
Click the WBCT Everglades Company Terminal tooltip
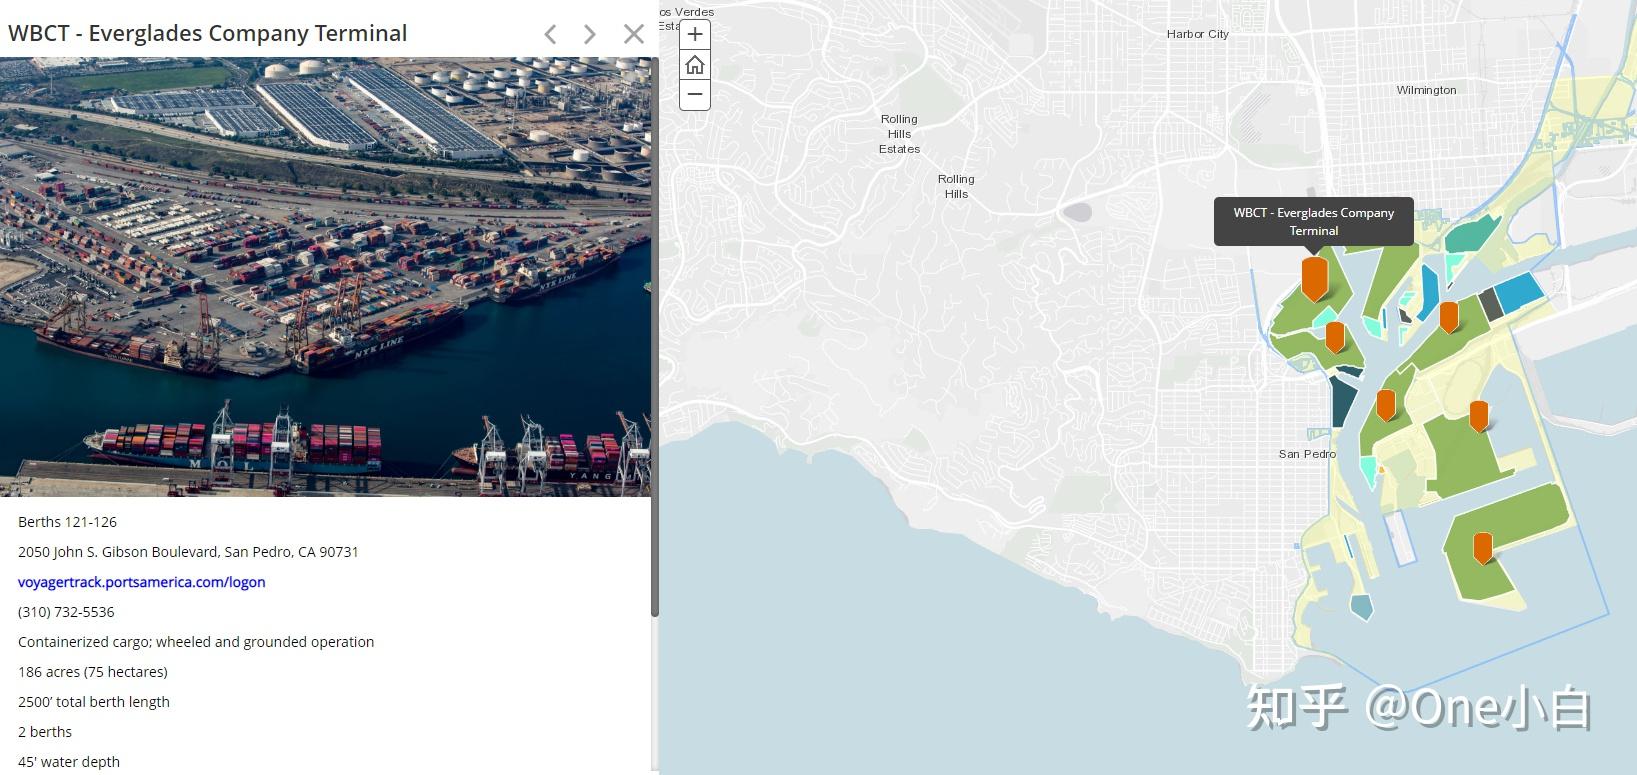(1314, 222)
